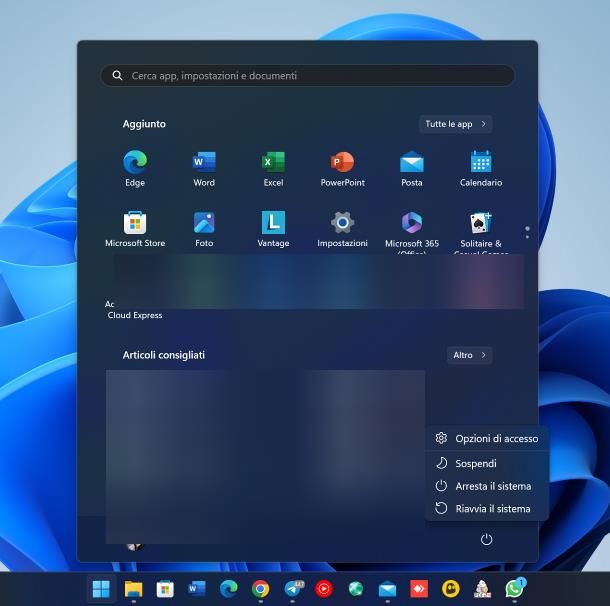The height and width of the screenshot is (606, 610).
Task: Open the Edge pinned app
Action: [x=135, y=168]
